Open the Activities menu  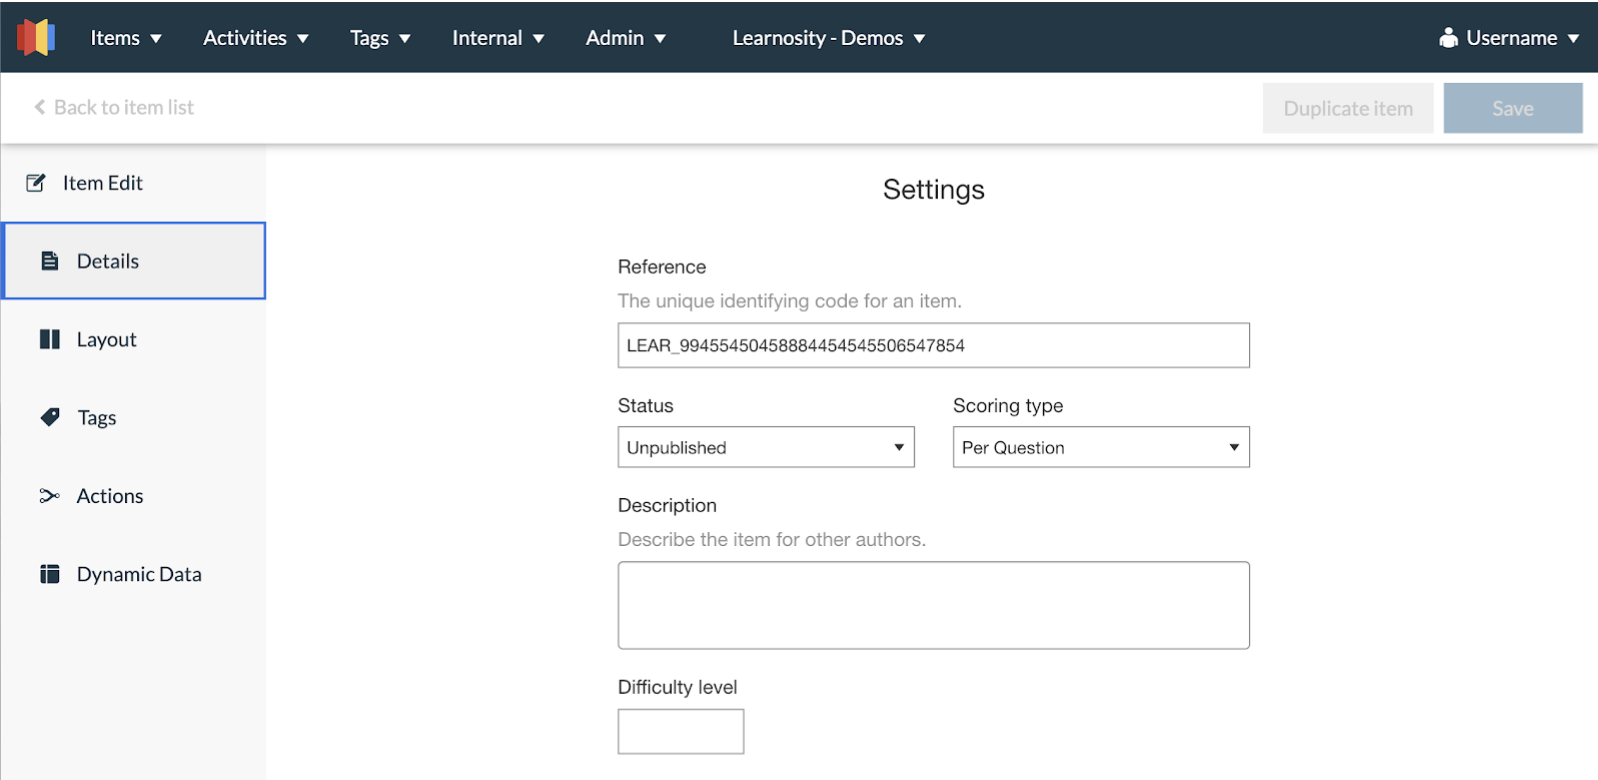(255, 38)
